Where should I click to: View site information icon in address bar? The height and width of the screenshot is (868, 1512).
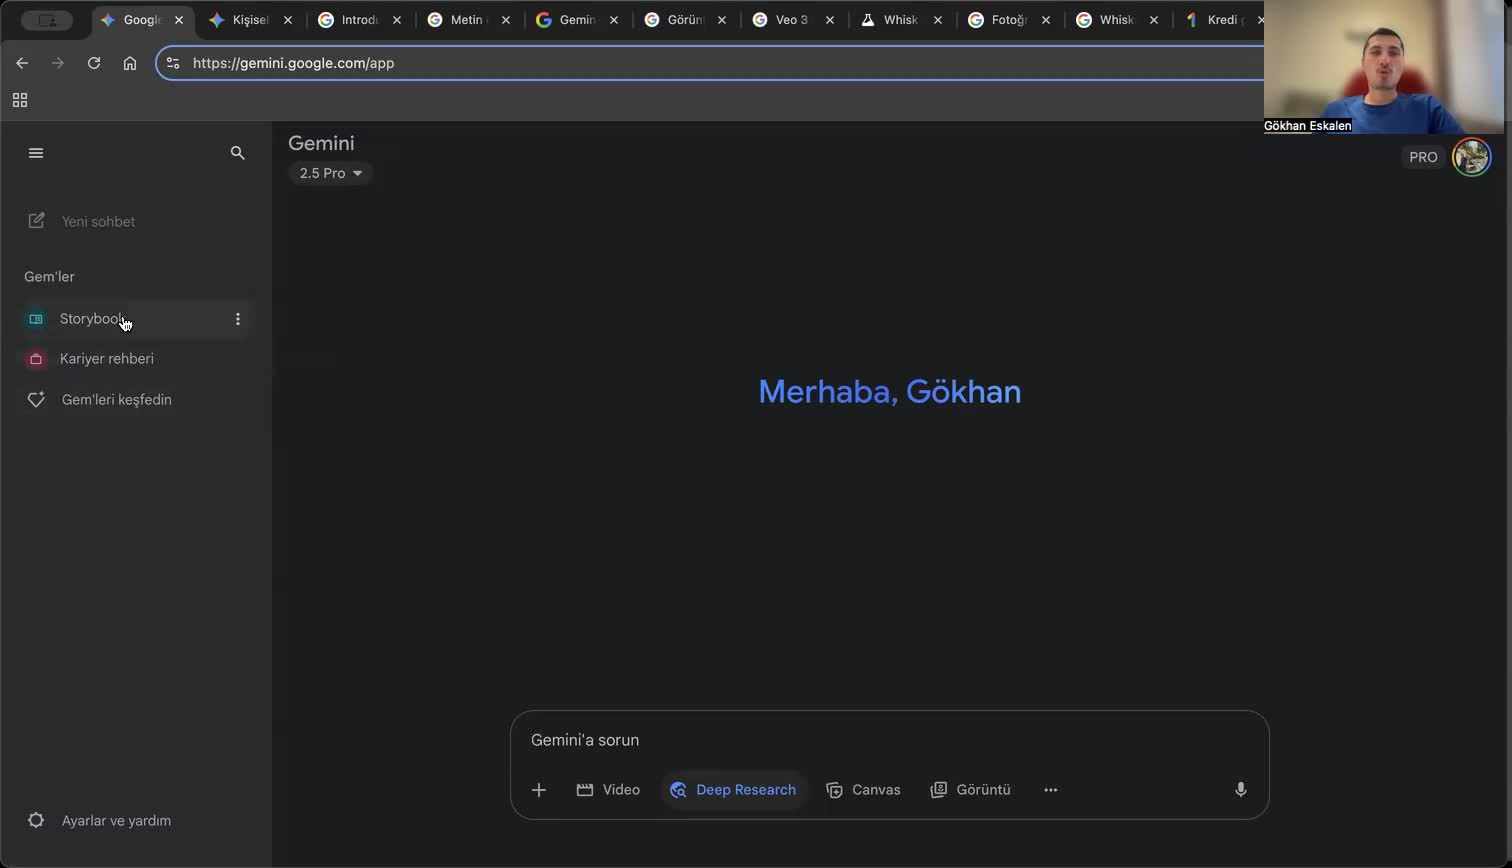173,63
